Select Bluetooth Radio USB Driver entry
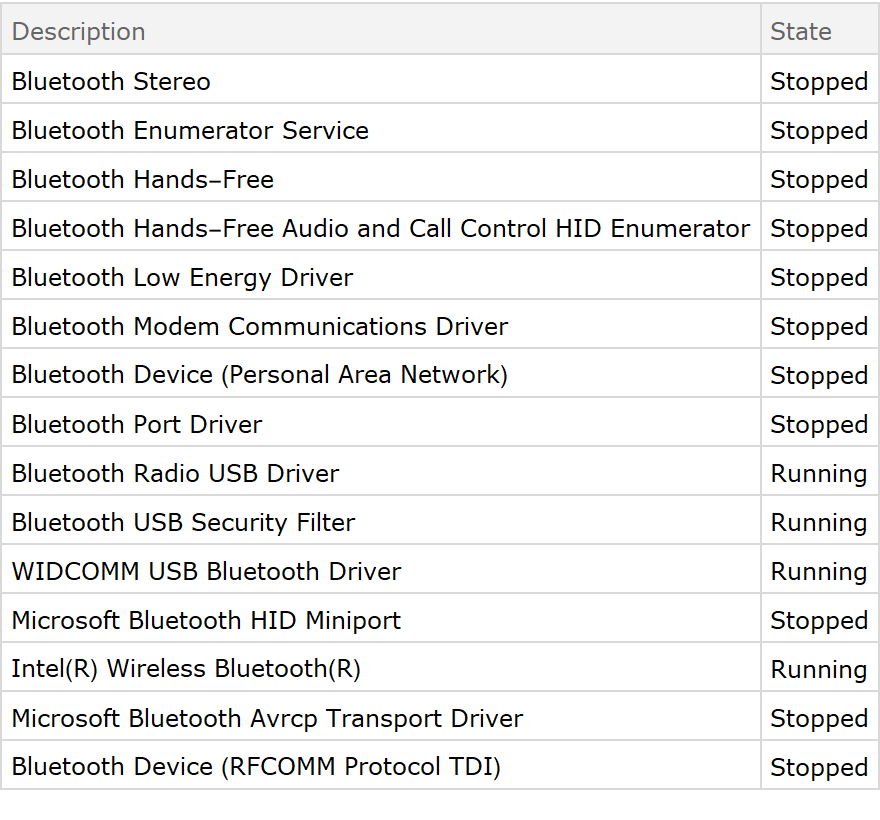 (175, 473)
